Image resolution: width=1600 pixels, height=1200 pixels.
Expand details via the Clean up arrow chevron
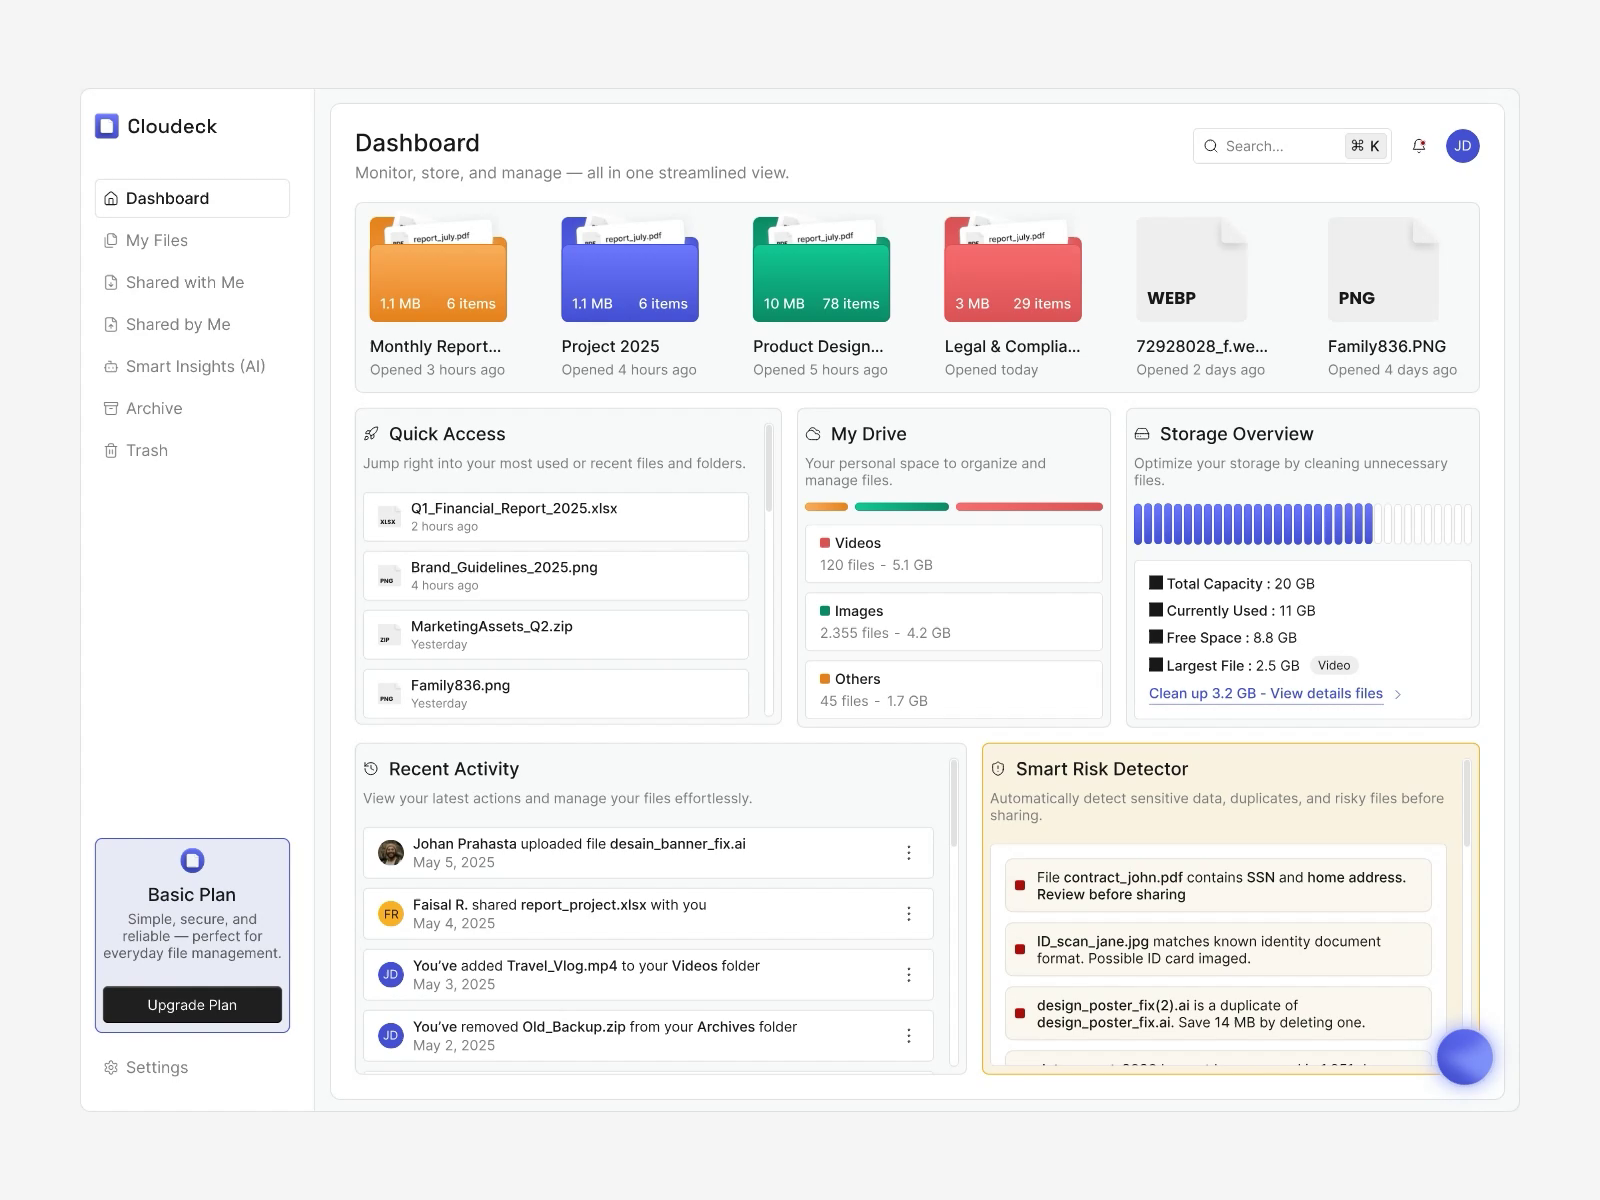pos(1397,694)
